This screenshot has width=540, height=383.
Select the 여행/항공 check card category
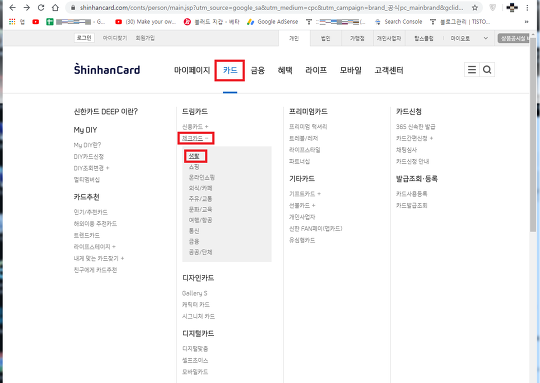200,220
